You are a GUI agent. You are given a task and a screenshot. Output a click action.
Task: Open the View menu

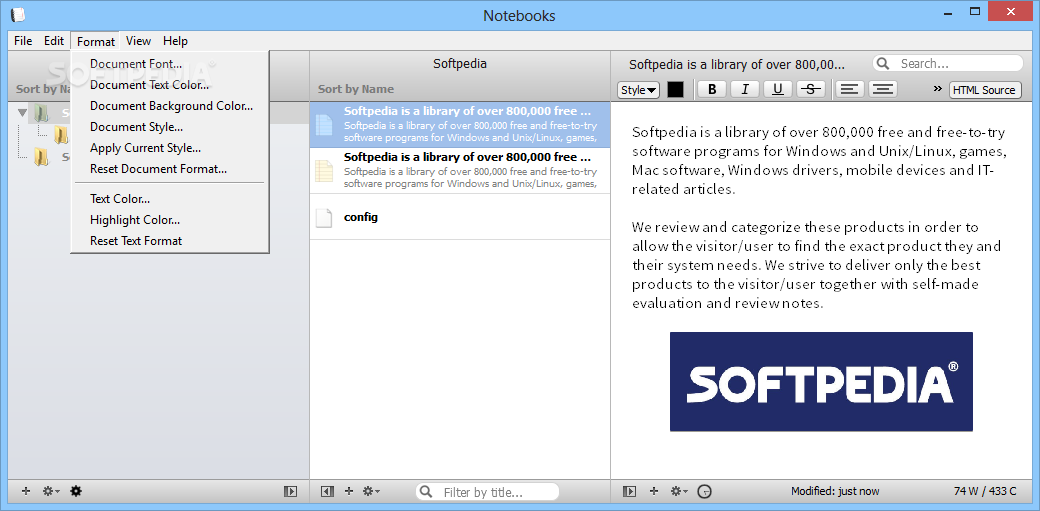(x=138, y=41)
